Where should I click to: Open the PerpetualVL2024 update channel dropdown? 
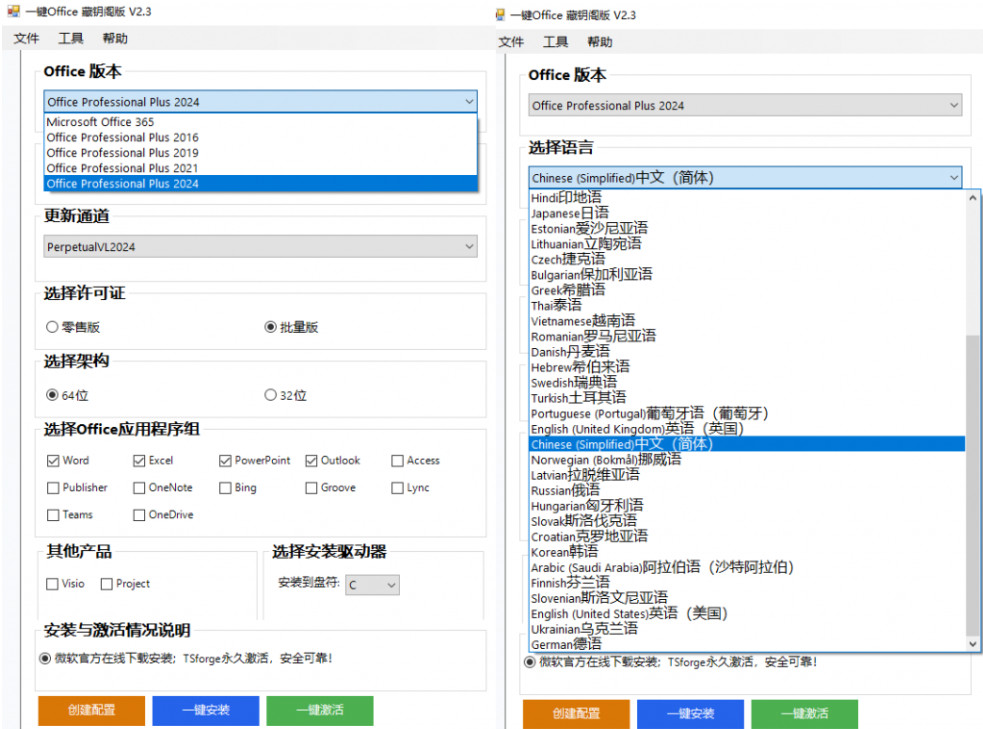[469, 246]
